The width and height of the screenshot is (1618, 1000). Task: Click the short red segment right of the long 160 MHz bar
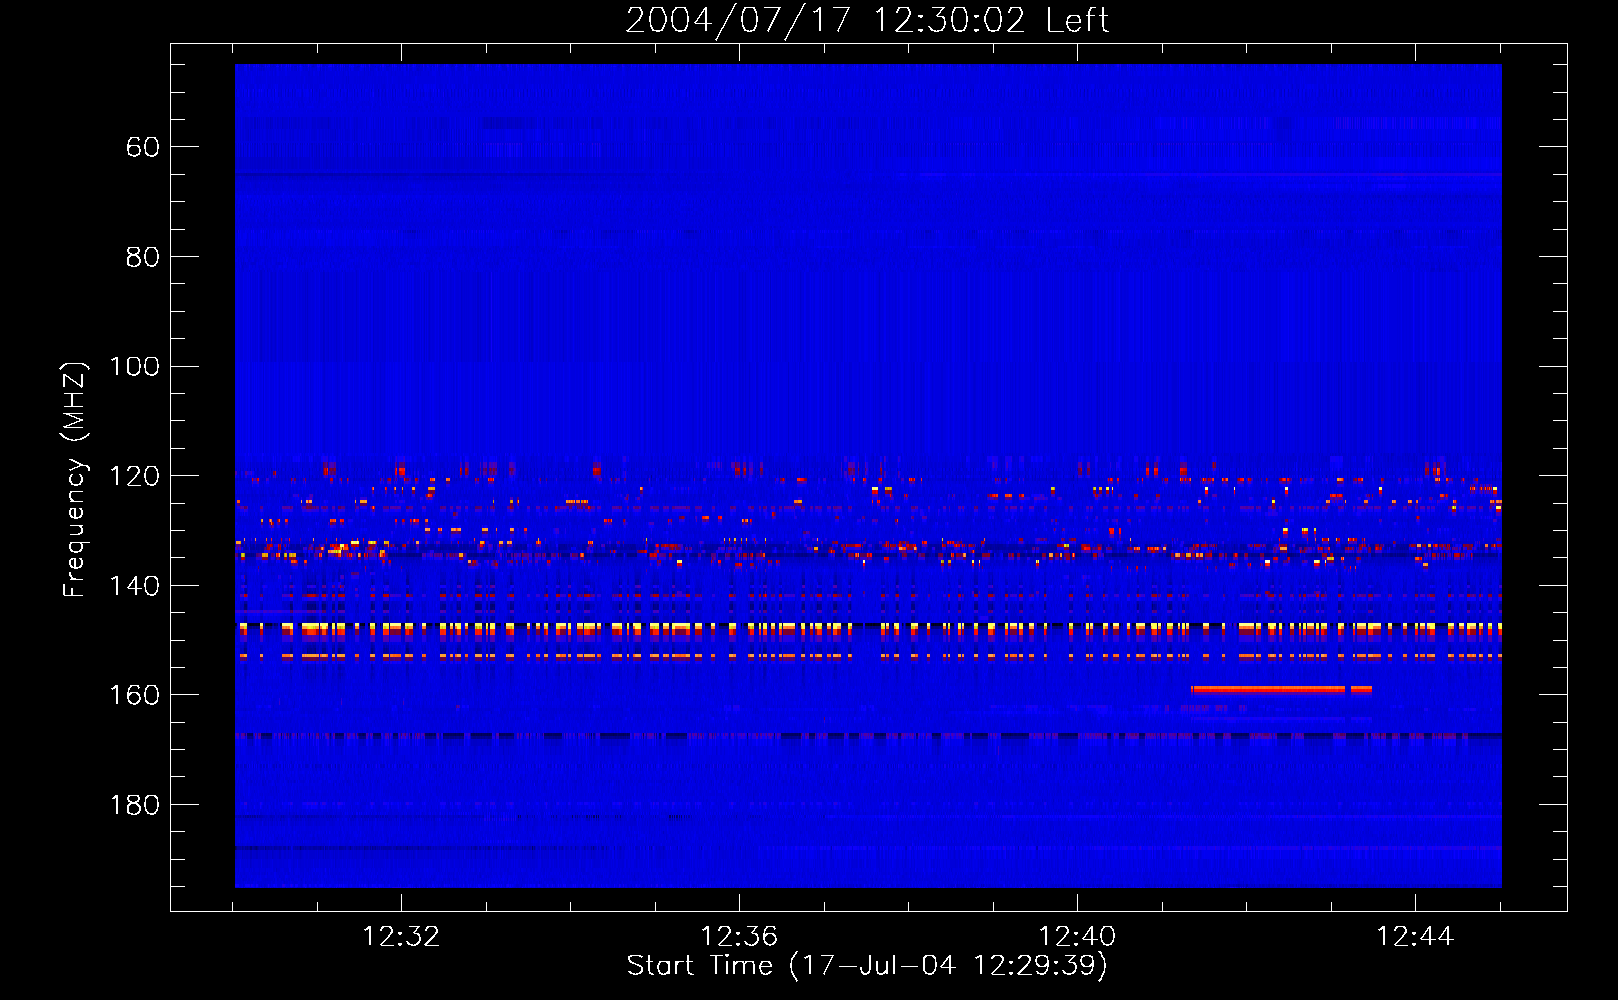pos(1361,689)
